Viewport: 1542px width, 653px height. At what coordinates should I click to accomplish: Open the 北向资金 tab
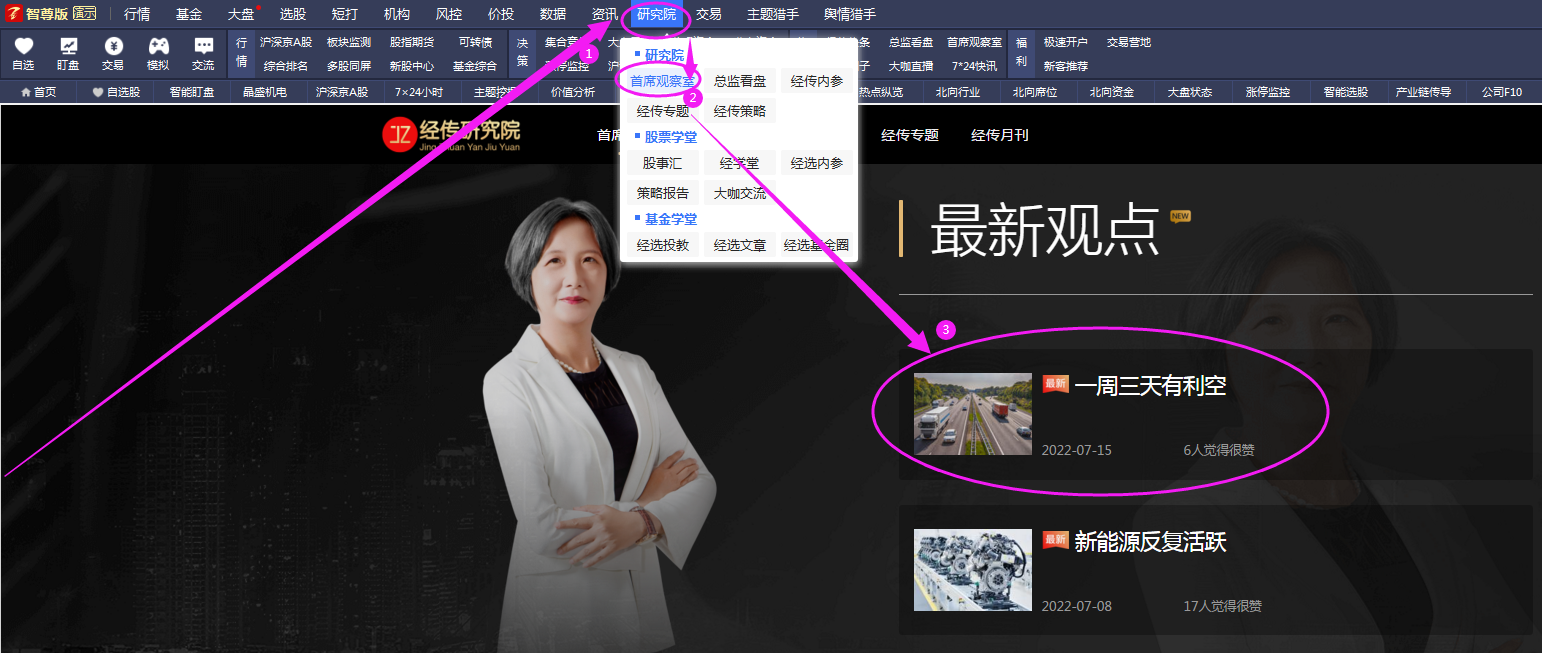pyautogui.click(x=1112, y=92)
